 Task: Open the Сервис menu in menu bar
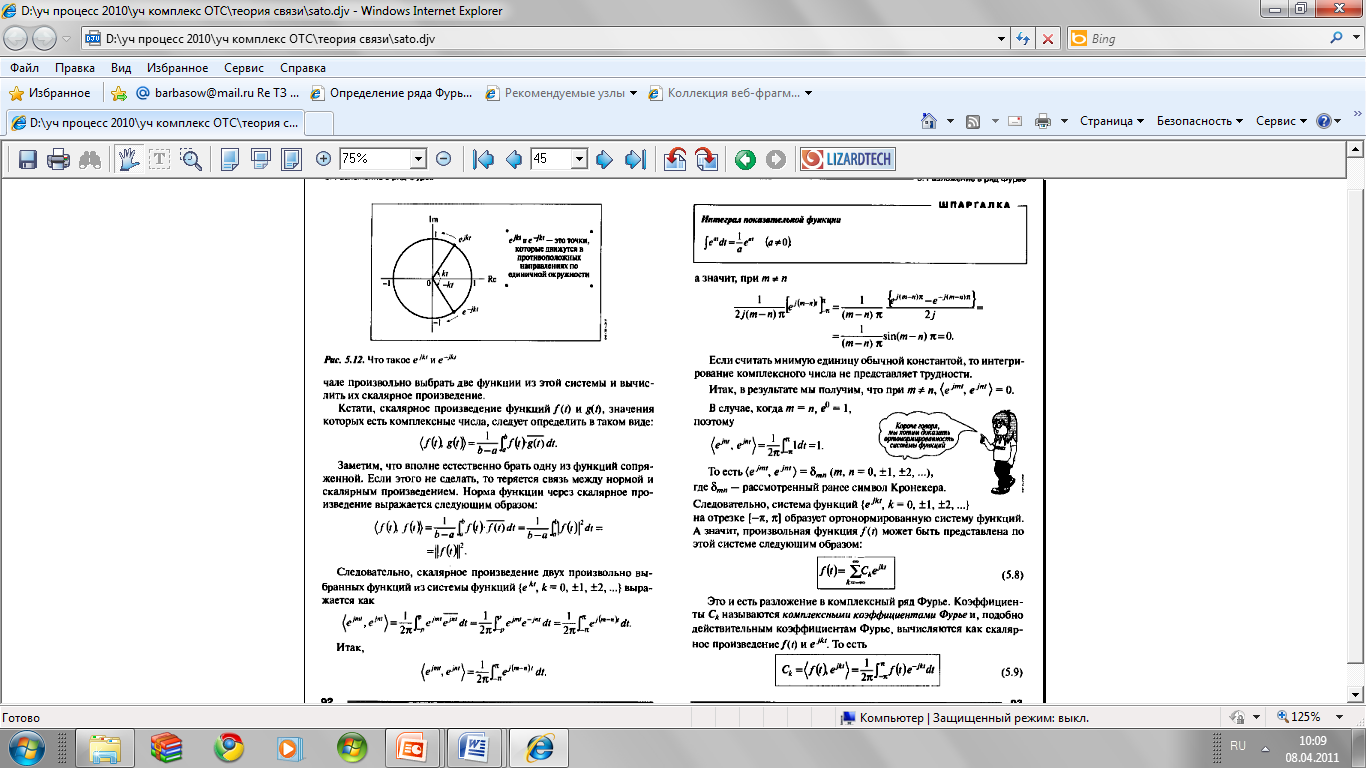pos(244,68)
